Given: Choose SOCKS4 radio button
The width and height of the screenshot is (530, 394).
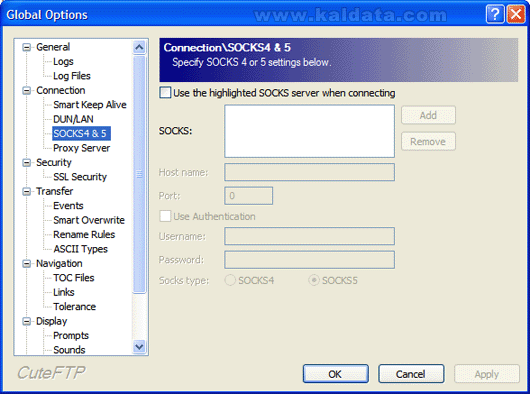Looking at the screenshot, I should click(230, 280).
